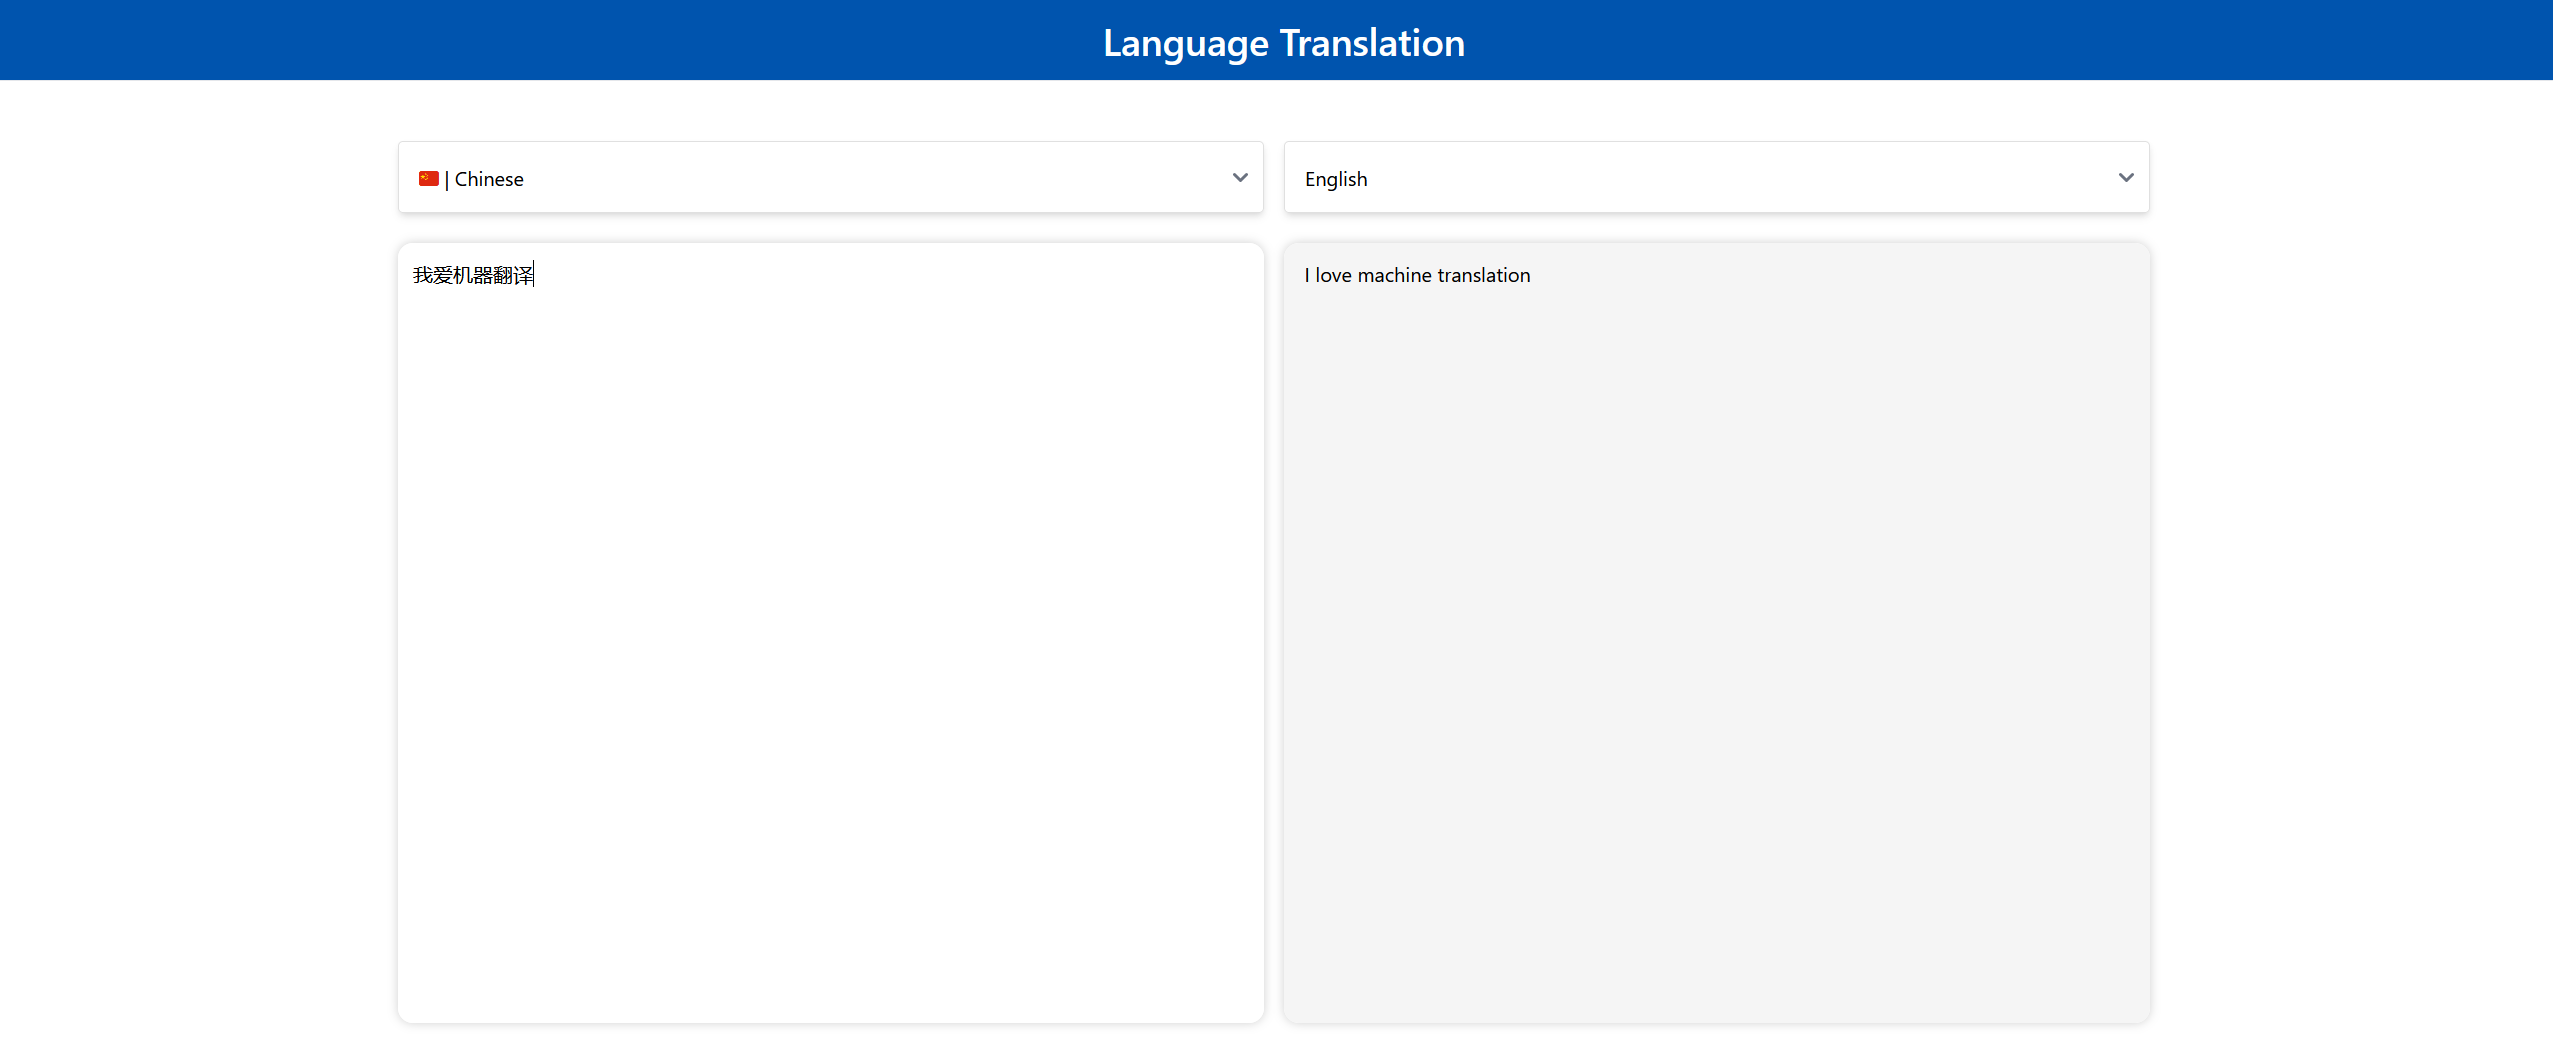Click the word "Translation" in the page title
This screenshot has height=1057, width=2553.
click(x=1372, y=43)
